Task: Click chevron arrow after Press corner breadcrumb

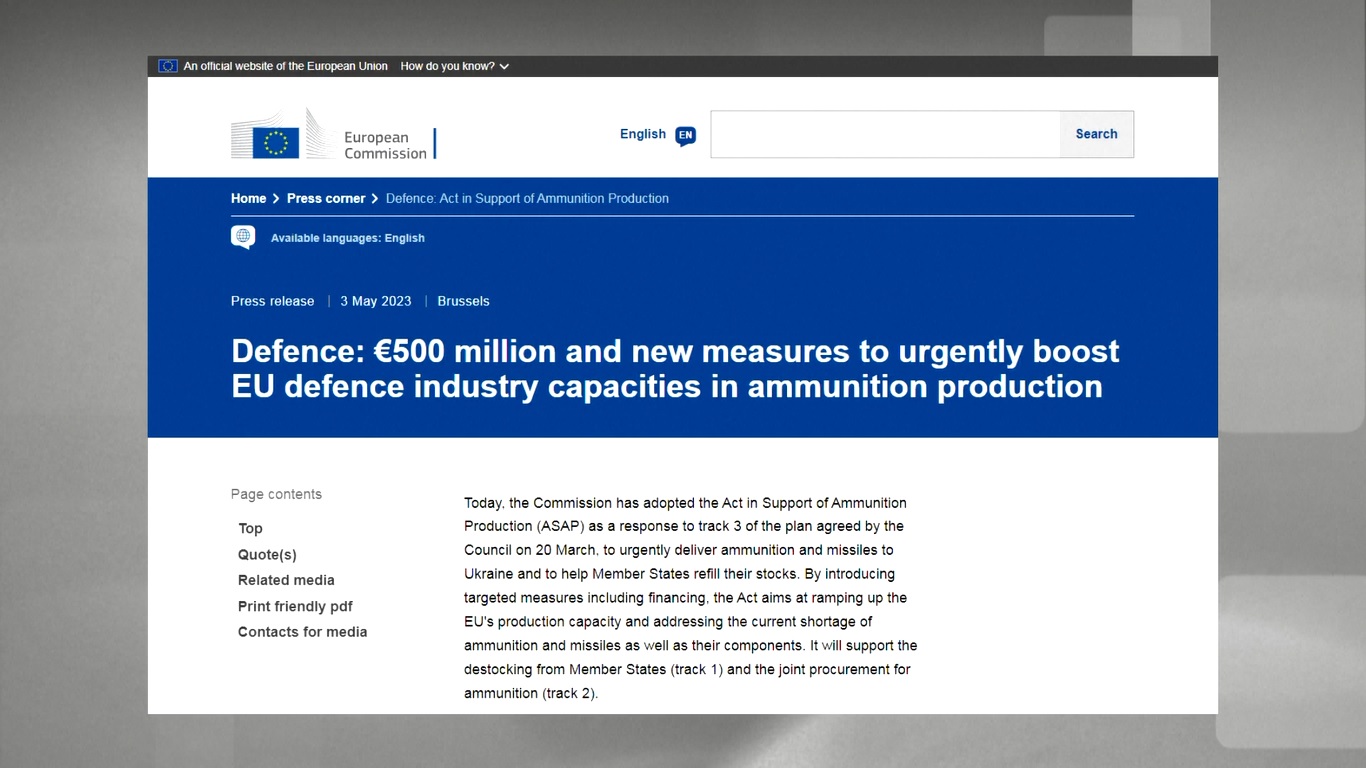Action: [375, 199]
